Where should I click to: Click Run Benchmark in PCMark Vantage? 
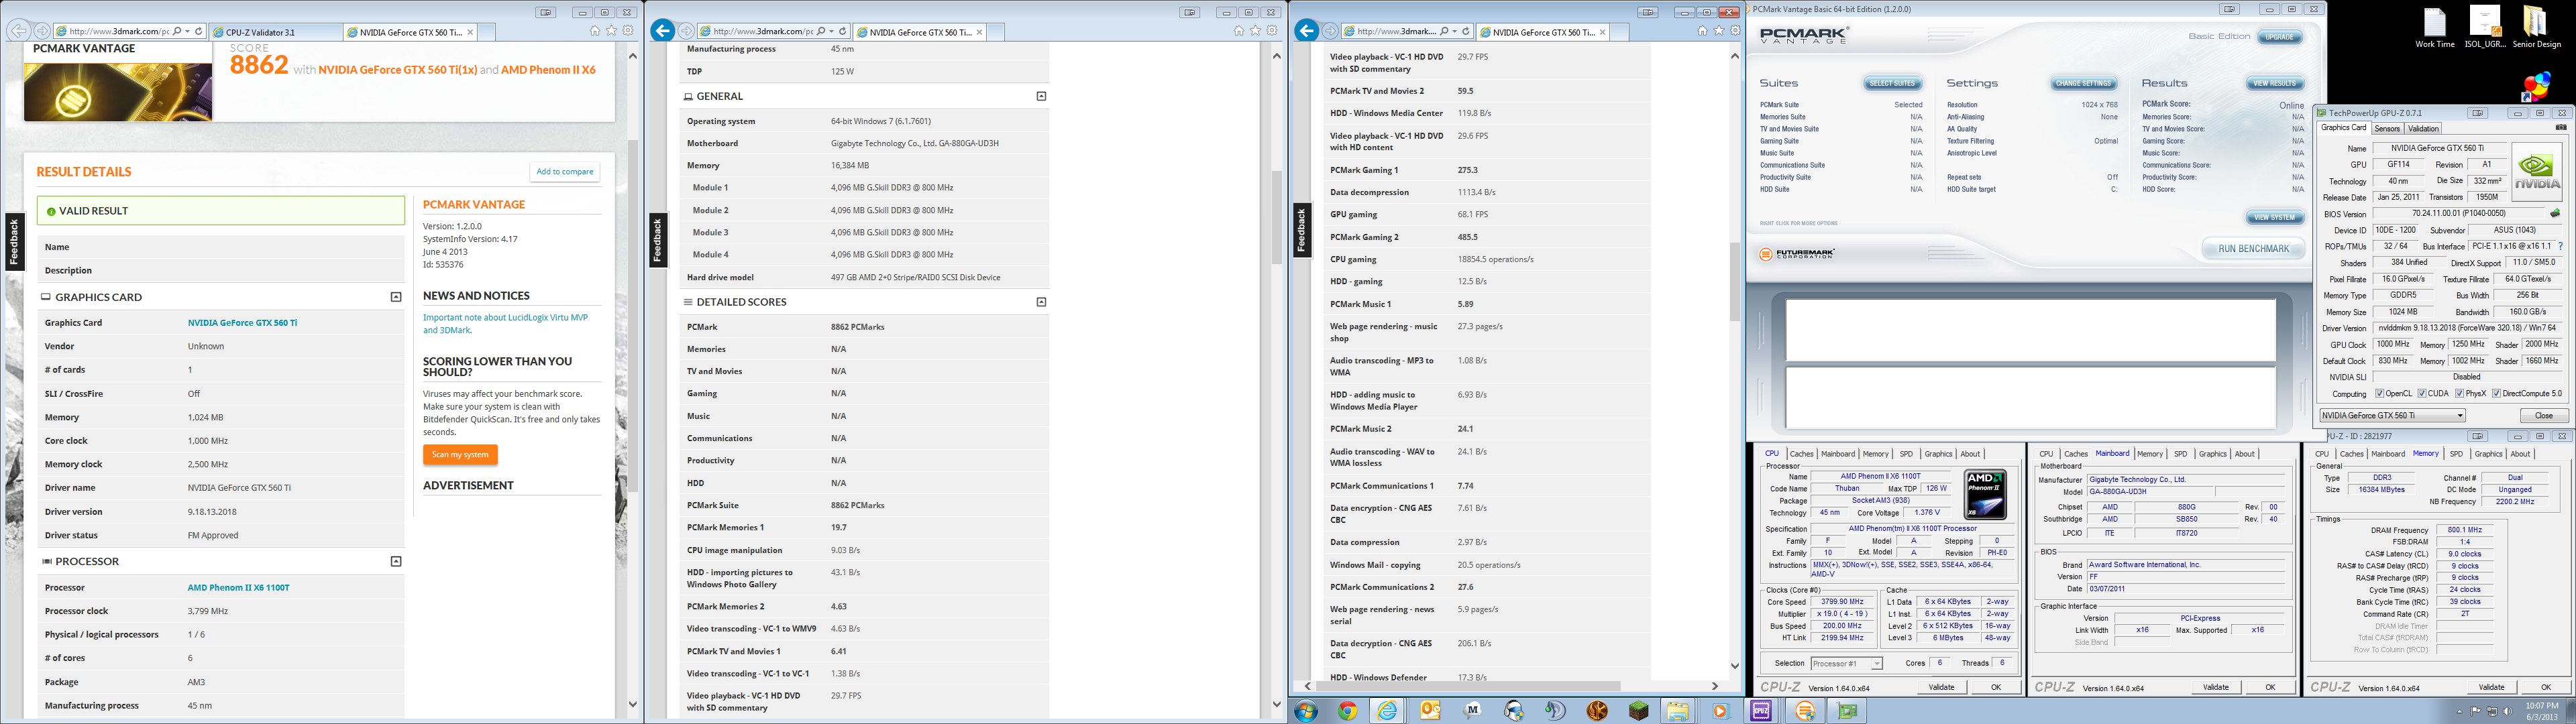coord(2253,249)
